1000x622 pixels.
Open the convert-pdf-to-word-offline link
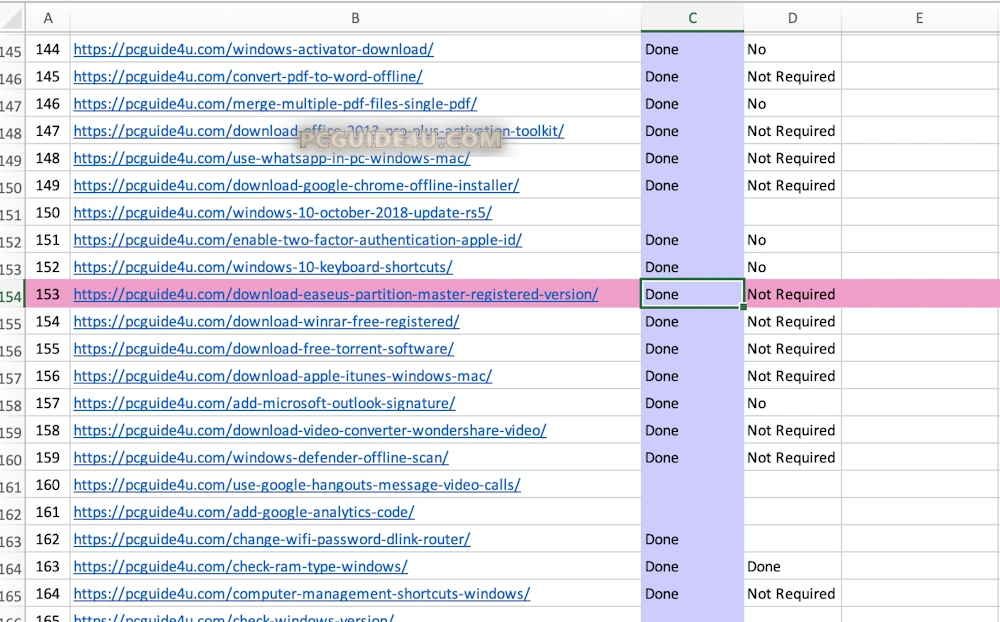coord(248,76)
